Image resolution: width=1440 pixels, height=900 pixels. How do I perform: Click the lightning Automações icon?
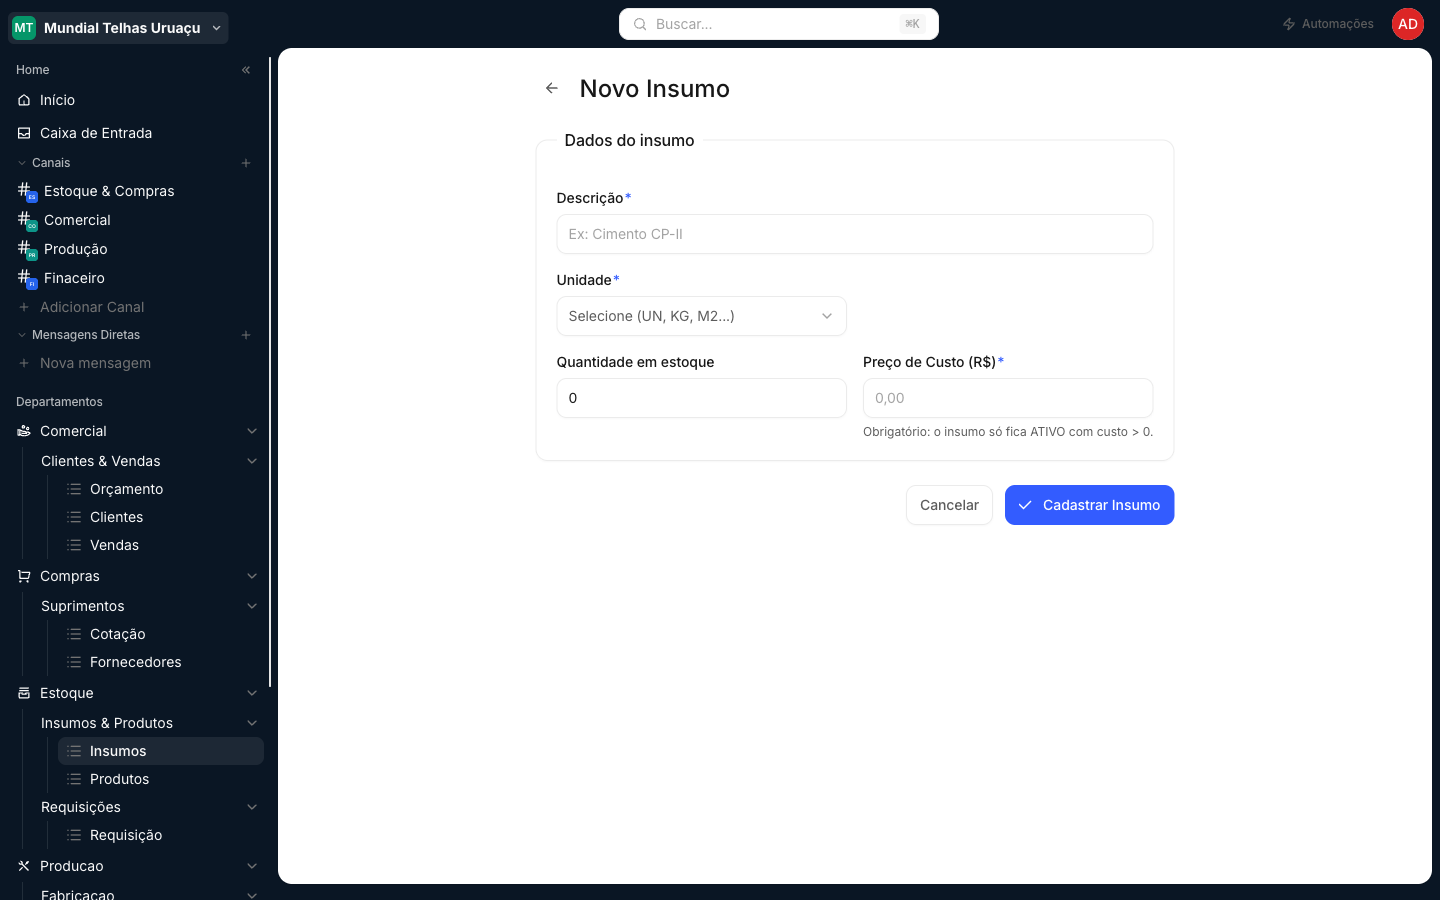[1289, 24]
